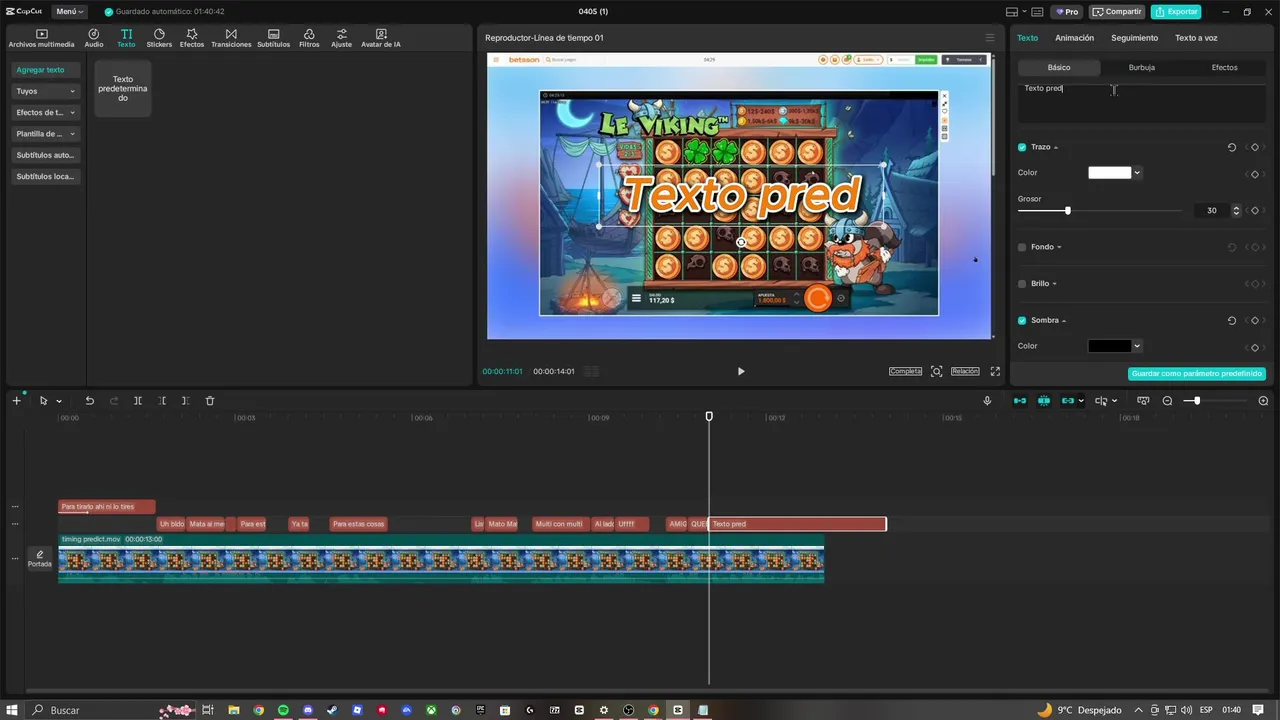
Task: Expand the Plantilla de texto category
Action: pos(45,134)
